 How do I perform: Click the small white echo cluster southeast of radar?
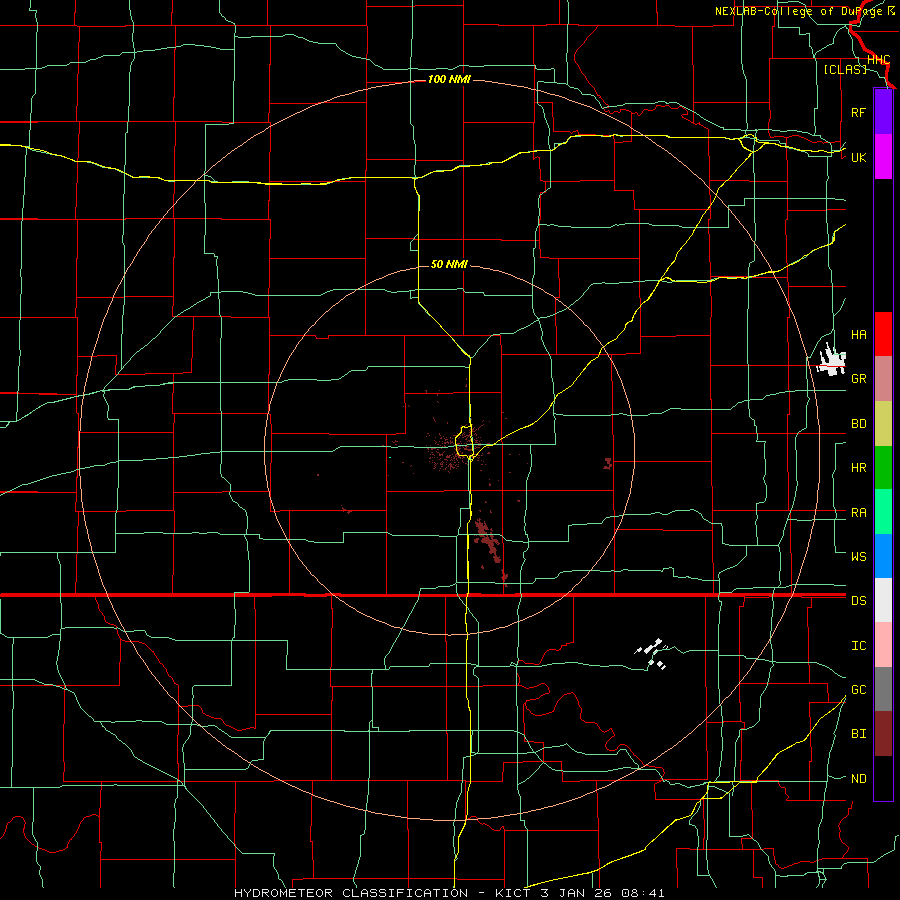[651, 654]
